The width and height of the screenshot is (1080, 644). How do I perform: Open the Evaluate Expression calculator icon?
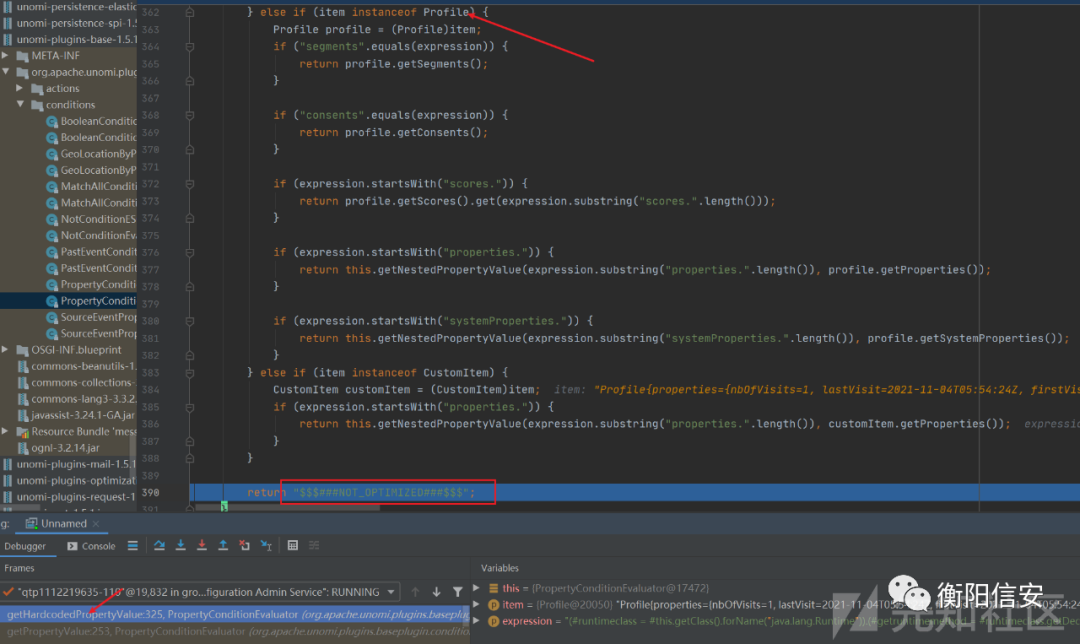(x=293, y=546)
